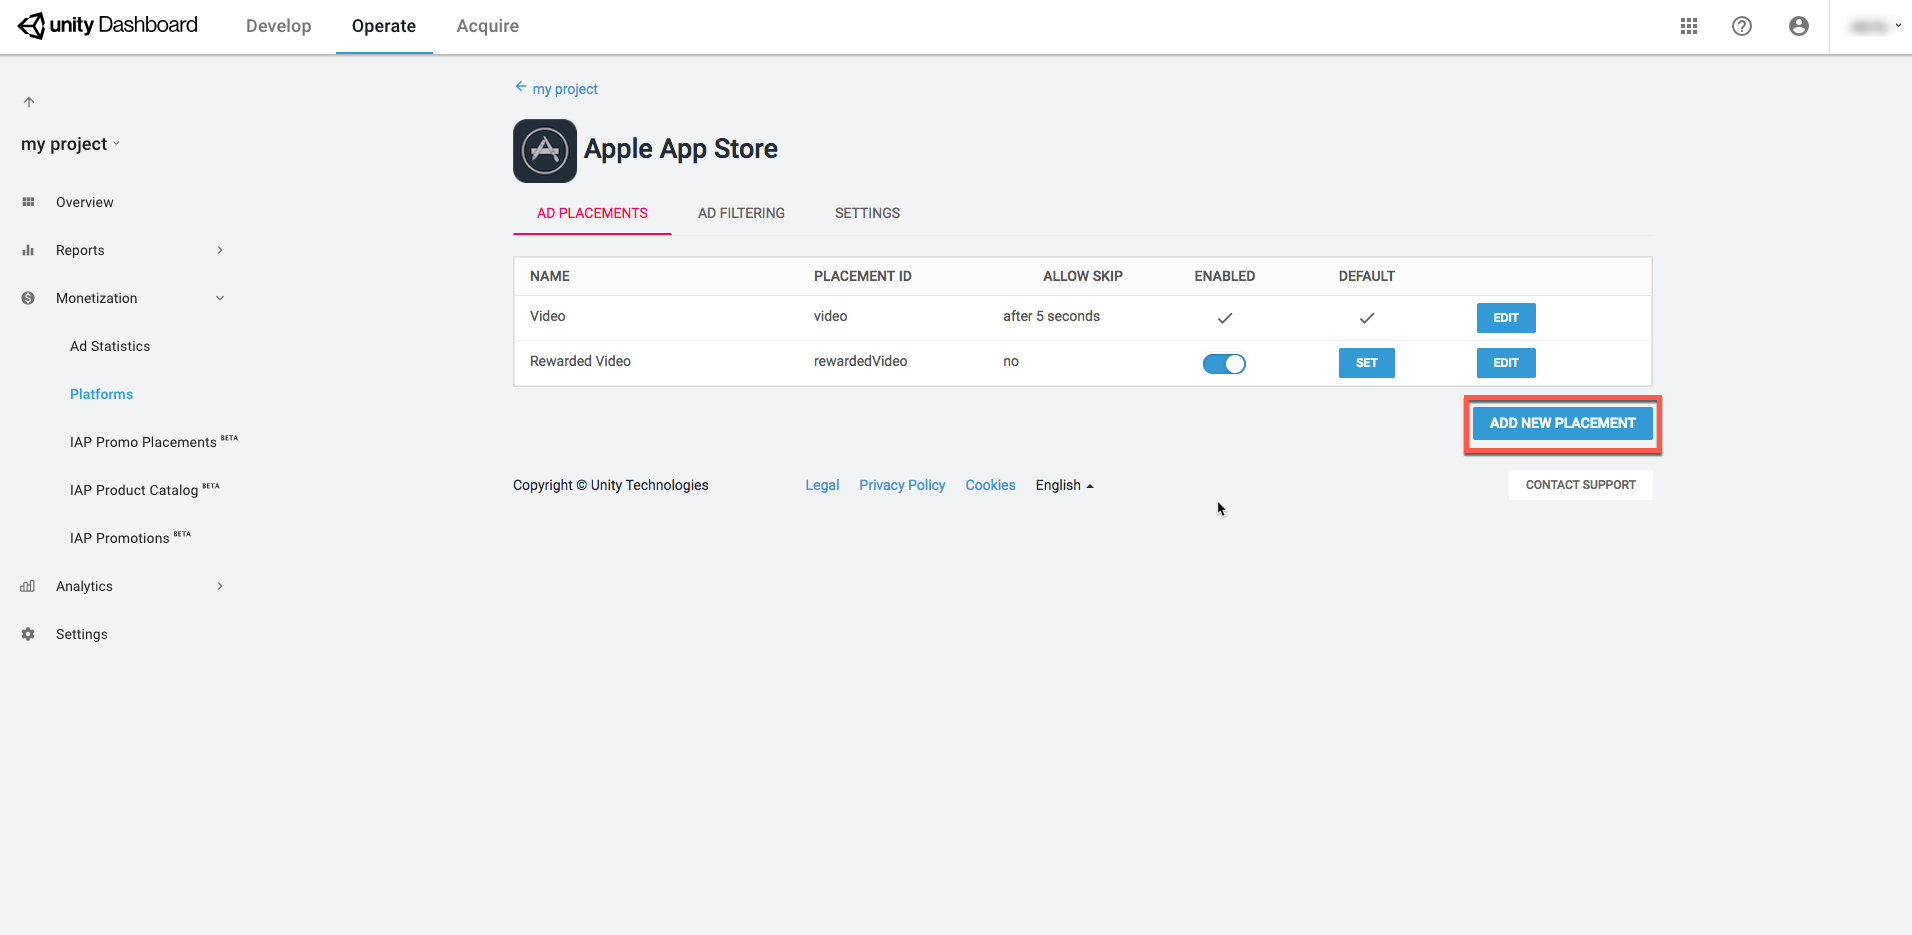The height and width of the screenshot is (935, 1912).
Task: Switch to the Operate tab
Action: [x=384, y=26]
